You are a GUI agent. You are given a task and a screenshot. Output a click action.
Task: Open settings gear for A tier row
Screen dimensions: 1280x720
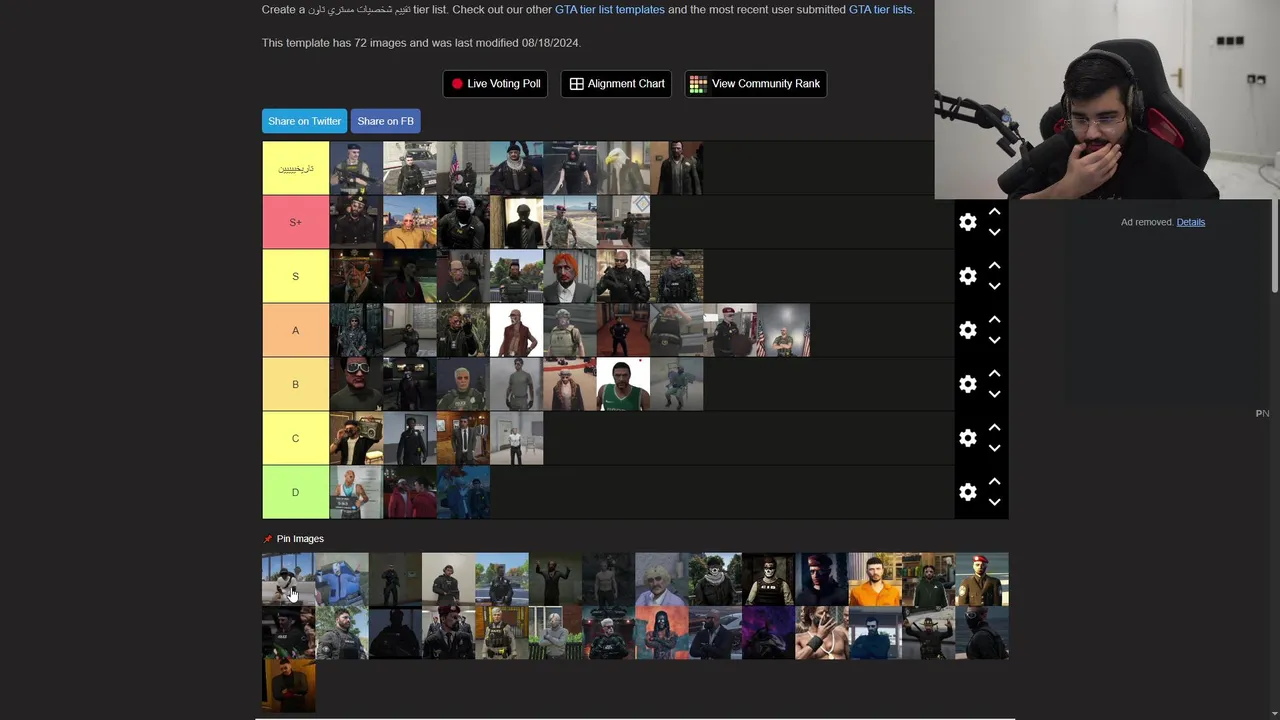[x=967, y=330]
